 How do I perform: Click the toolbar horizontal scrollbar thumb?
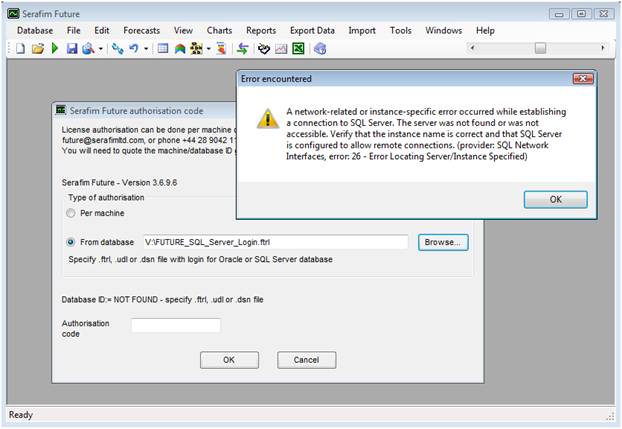[x=540, y=48]
